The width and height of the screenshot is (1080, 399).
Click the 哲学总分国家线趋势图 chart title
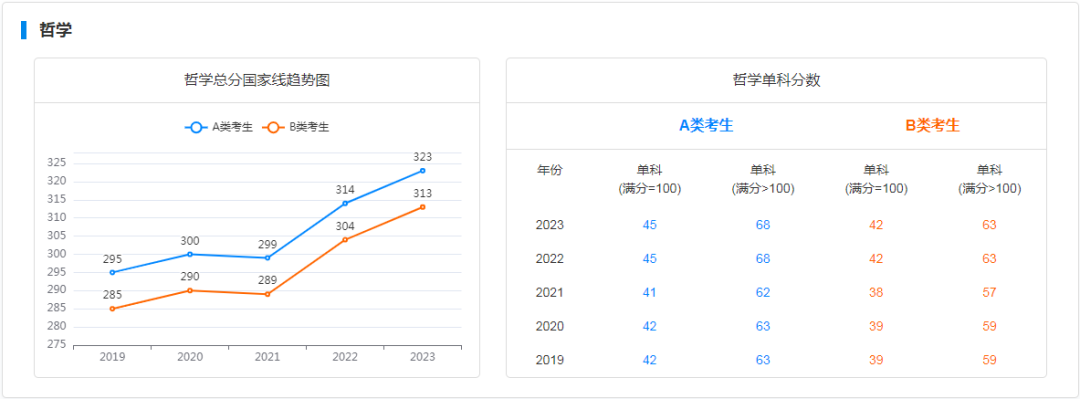257,80
